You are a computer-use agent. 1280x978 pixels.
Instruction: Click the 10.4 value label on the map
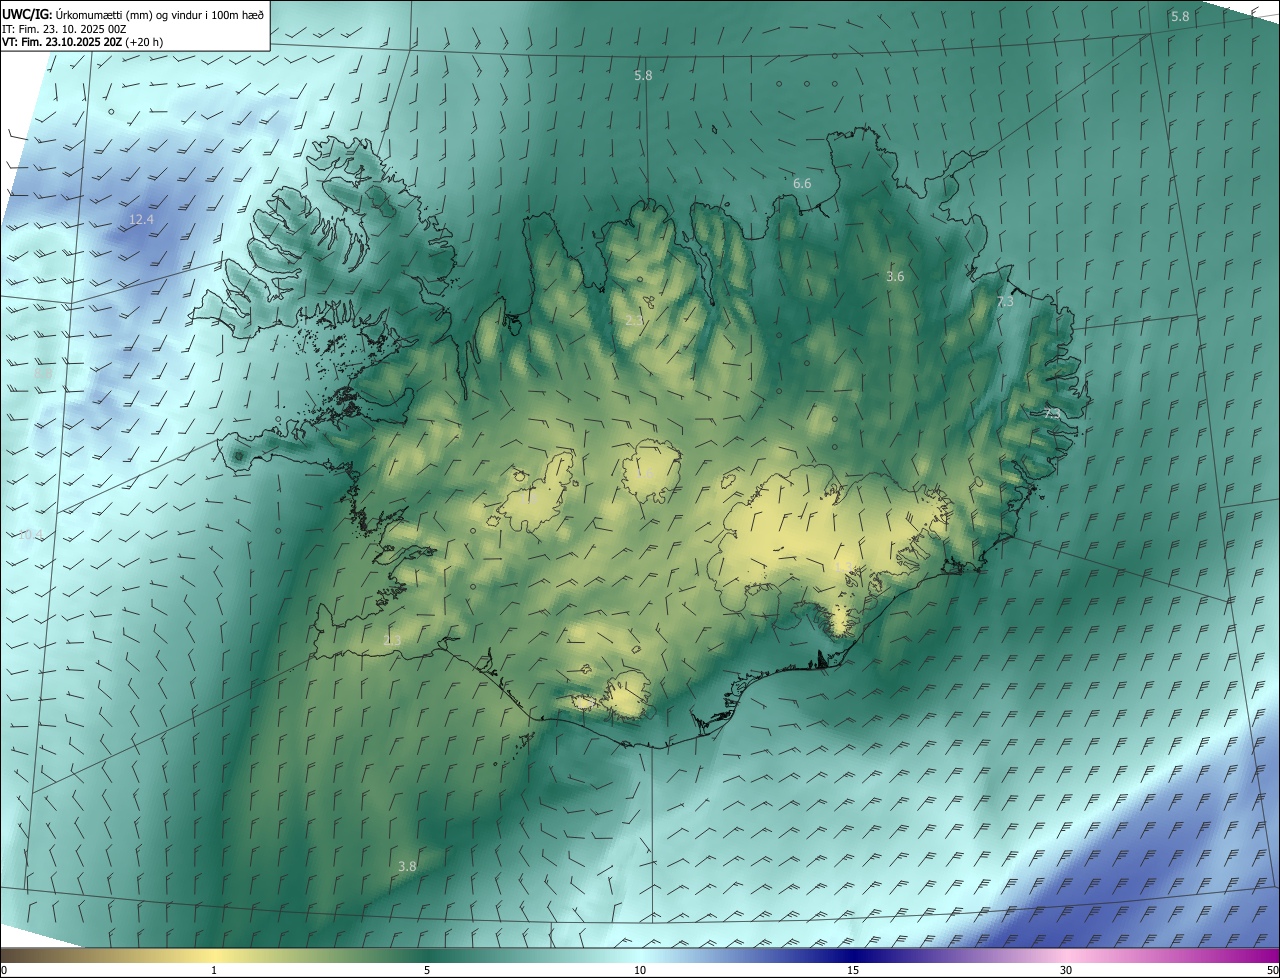pyautogui.click(x=31, y=535)
